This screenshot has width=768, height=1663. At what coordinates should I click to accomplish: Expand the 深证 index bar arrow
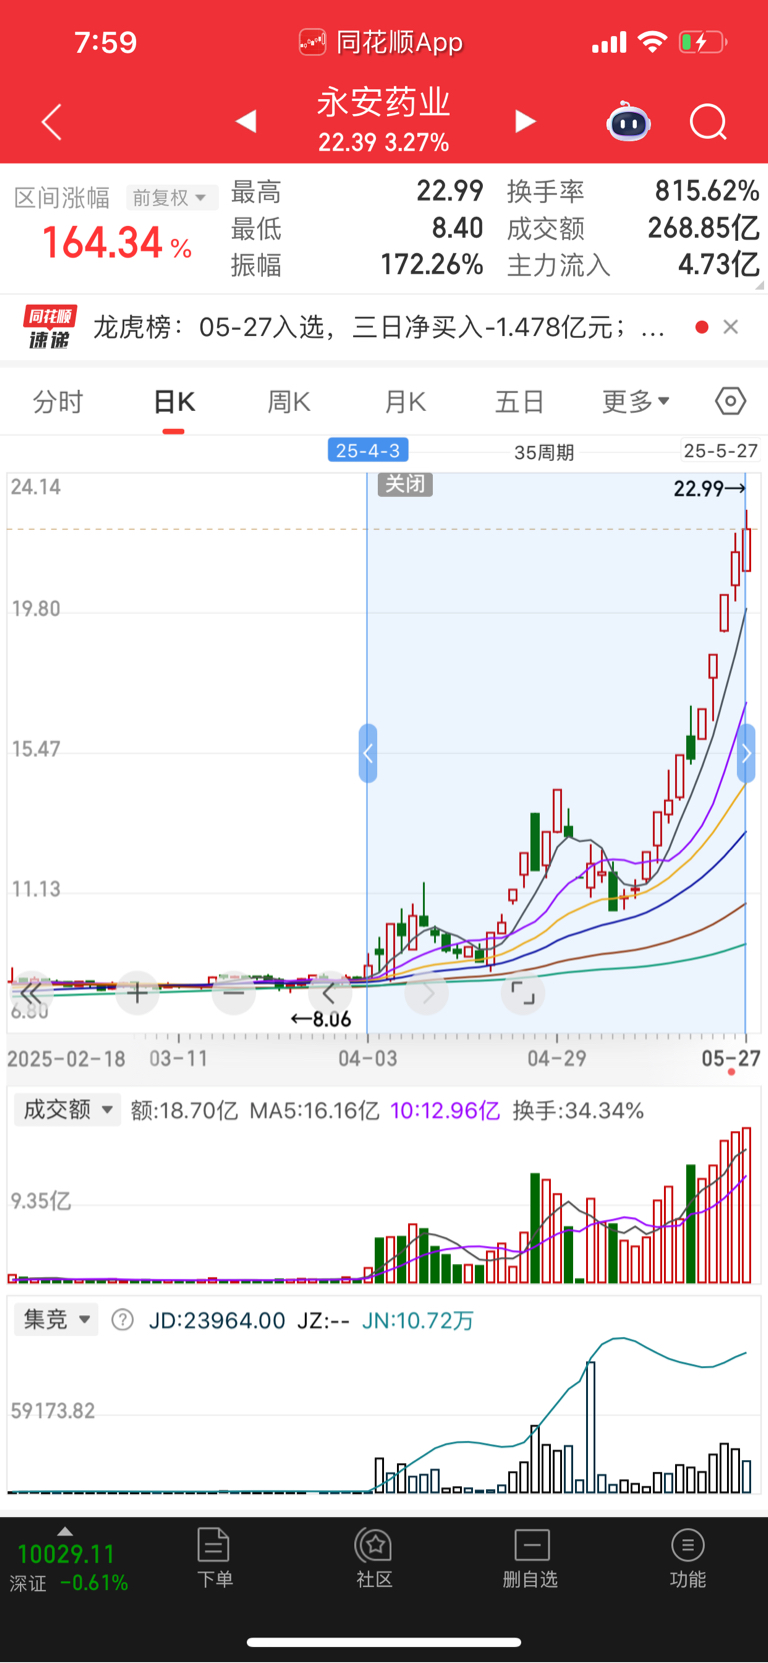pos(65,1531)
